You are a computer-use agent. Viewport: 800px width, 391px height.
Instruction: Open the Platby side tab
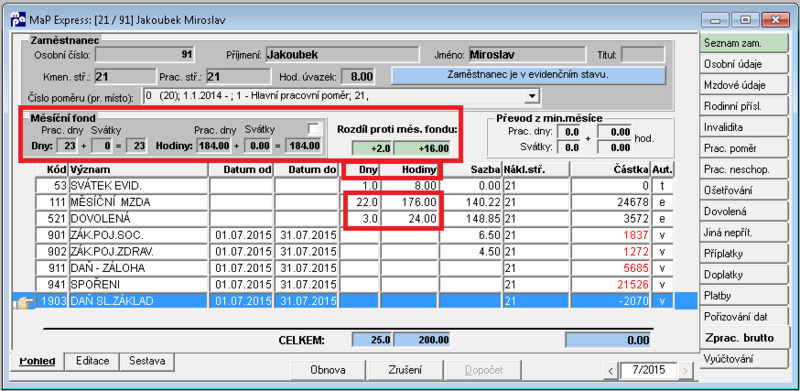743,296
